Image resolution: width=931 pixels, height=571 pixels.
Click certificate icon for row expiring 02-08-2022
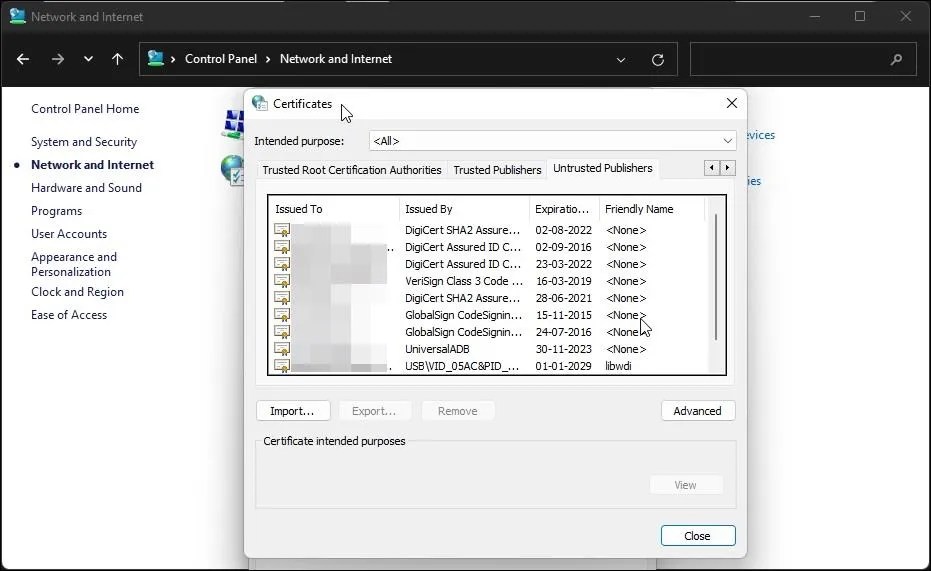click(282, 230)
